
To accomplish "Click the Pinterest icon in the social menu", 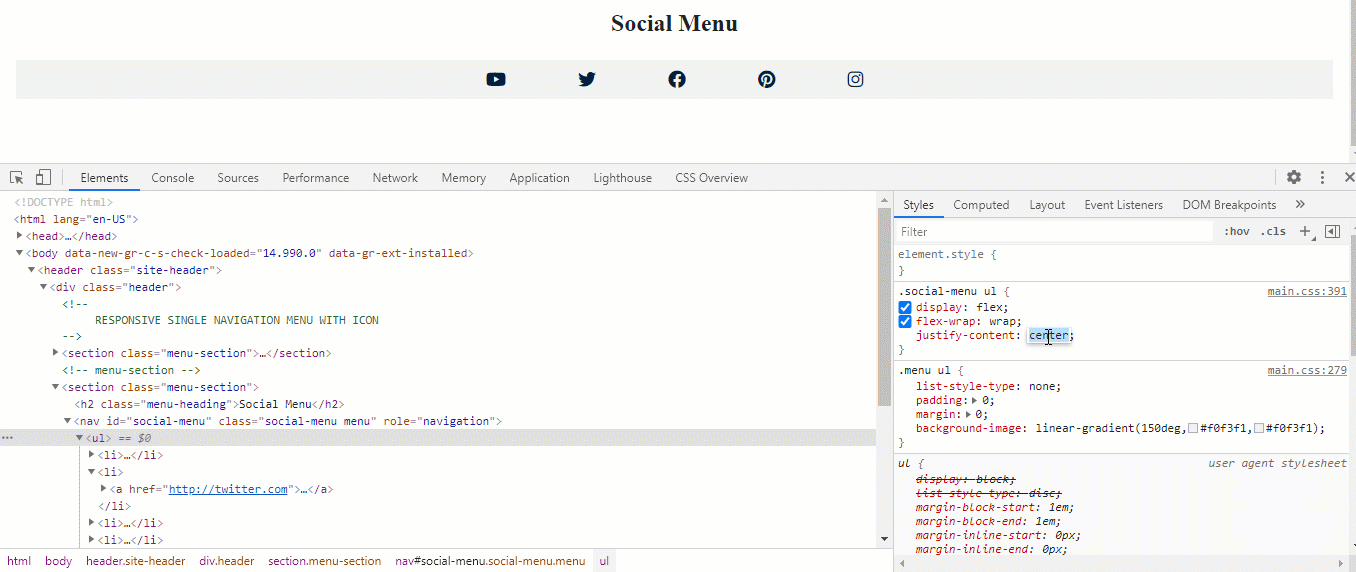I will click(x=767, y=79).
